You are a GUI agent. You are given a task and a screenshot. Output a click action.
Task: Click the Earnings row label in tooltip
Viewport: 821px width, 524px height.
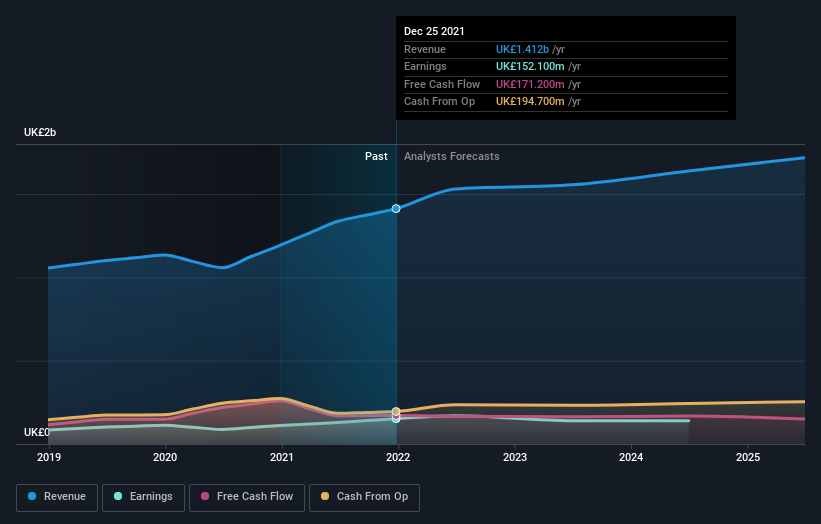pyautogui.click(x=425, y=66)
